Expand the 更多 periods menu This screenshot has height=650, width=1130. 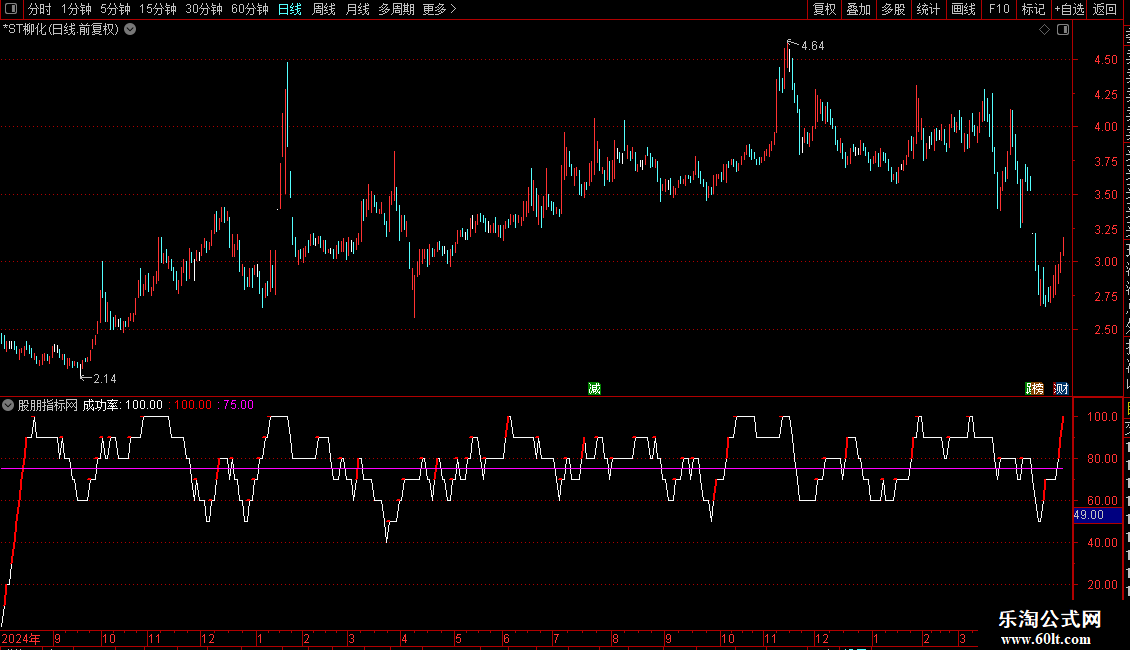click(x=440, y=9)
